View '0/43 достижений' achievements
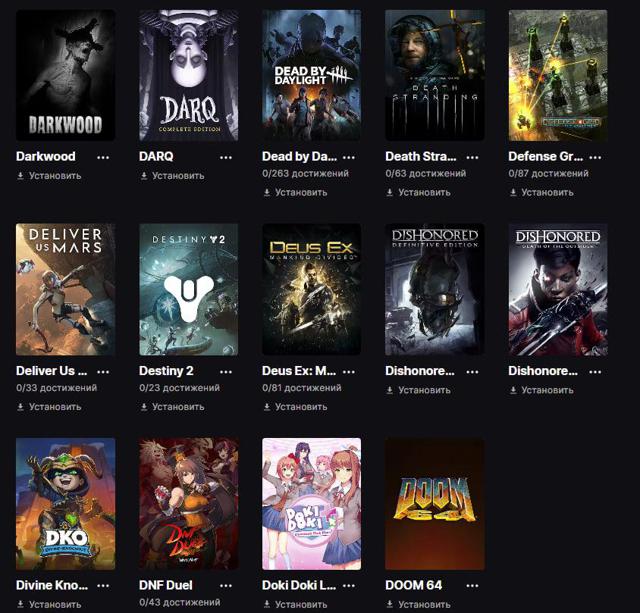 180,602
